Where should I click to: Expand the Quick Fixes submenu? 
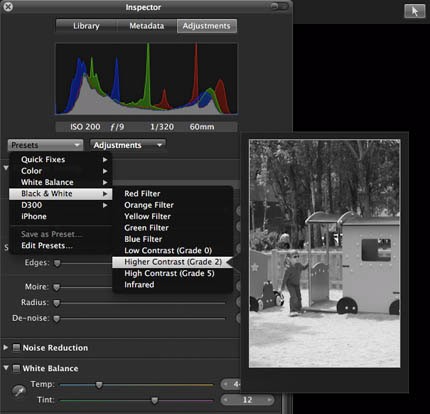61,159
